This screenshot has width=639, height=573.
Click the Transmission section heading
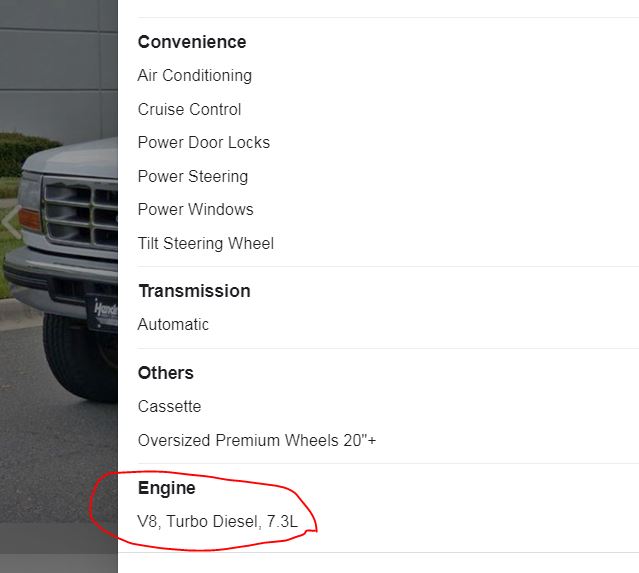pyautogui.click(x=194, y=291)
